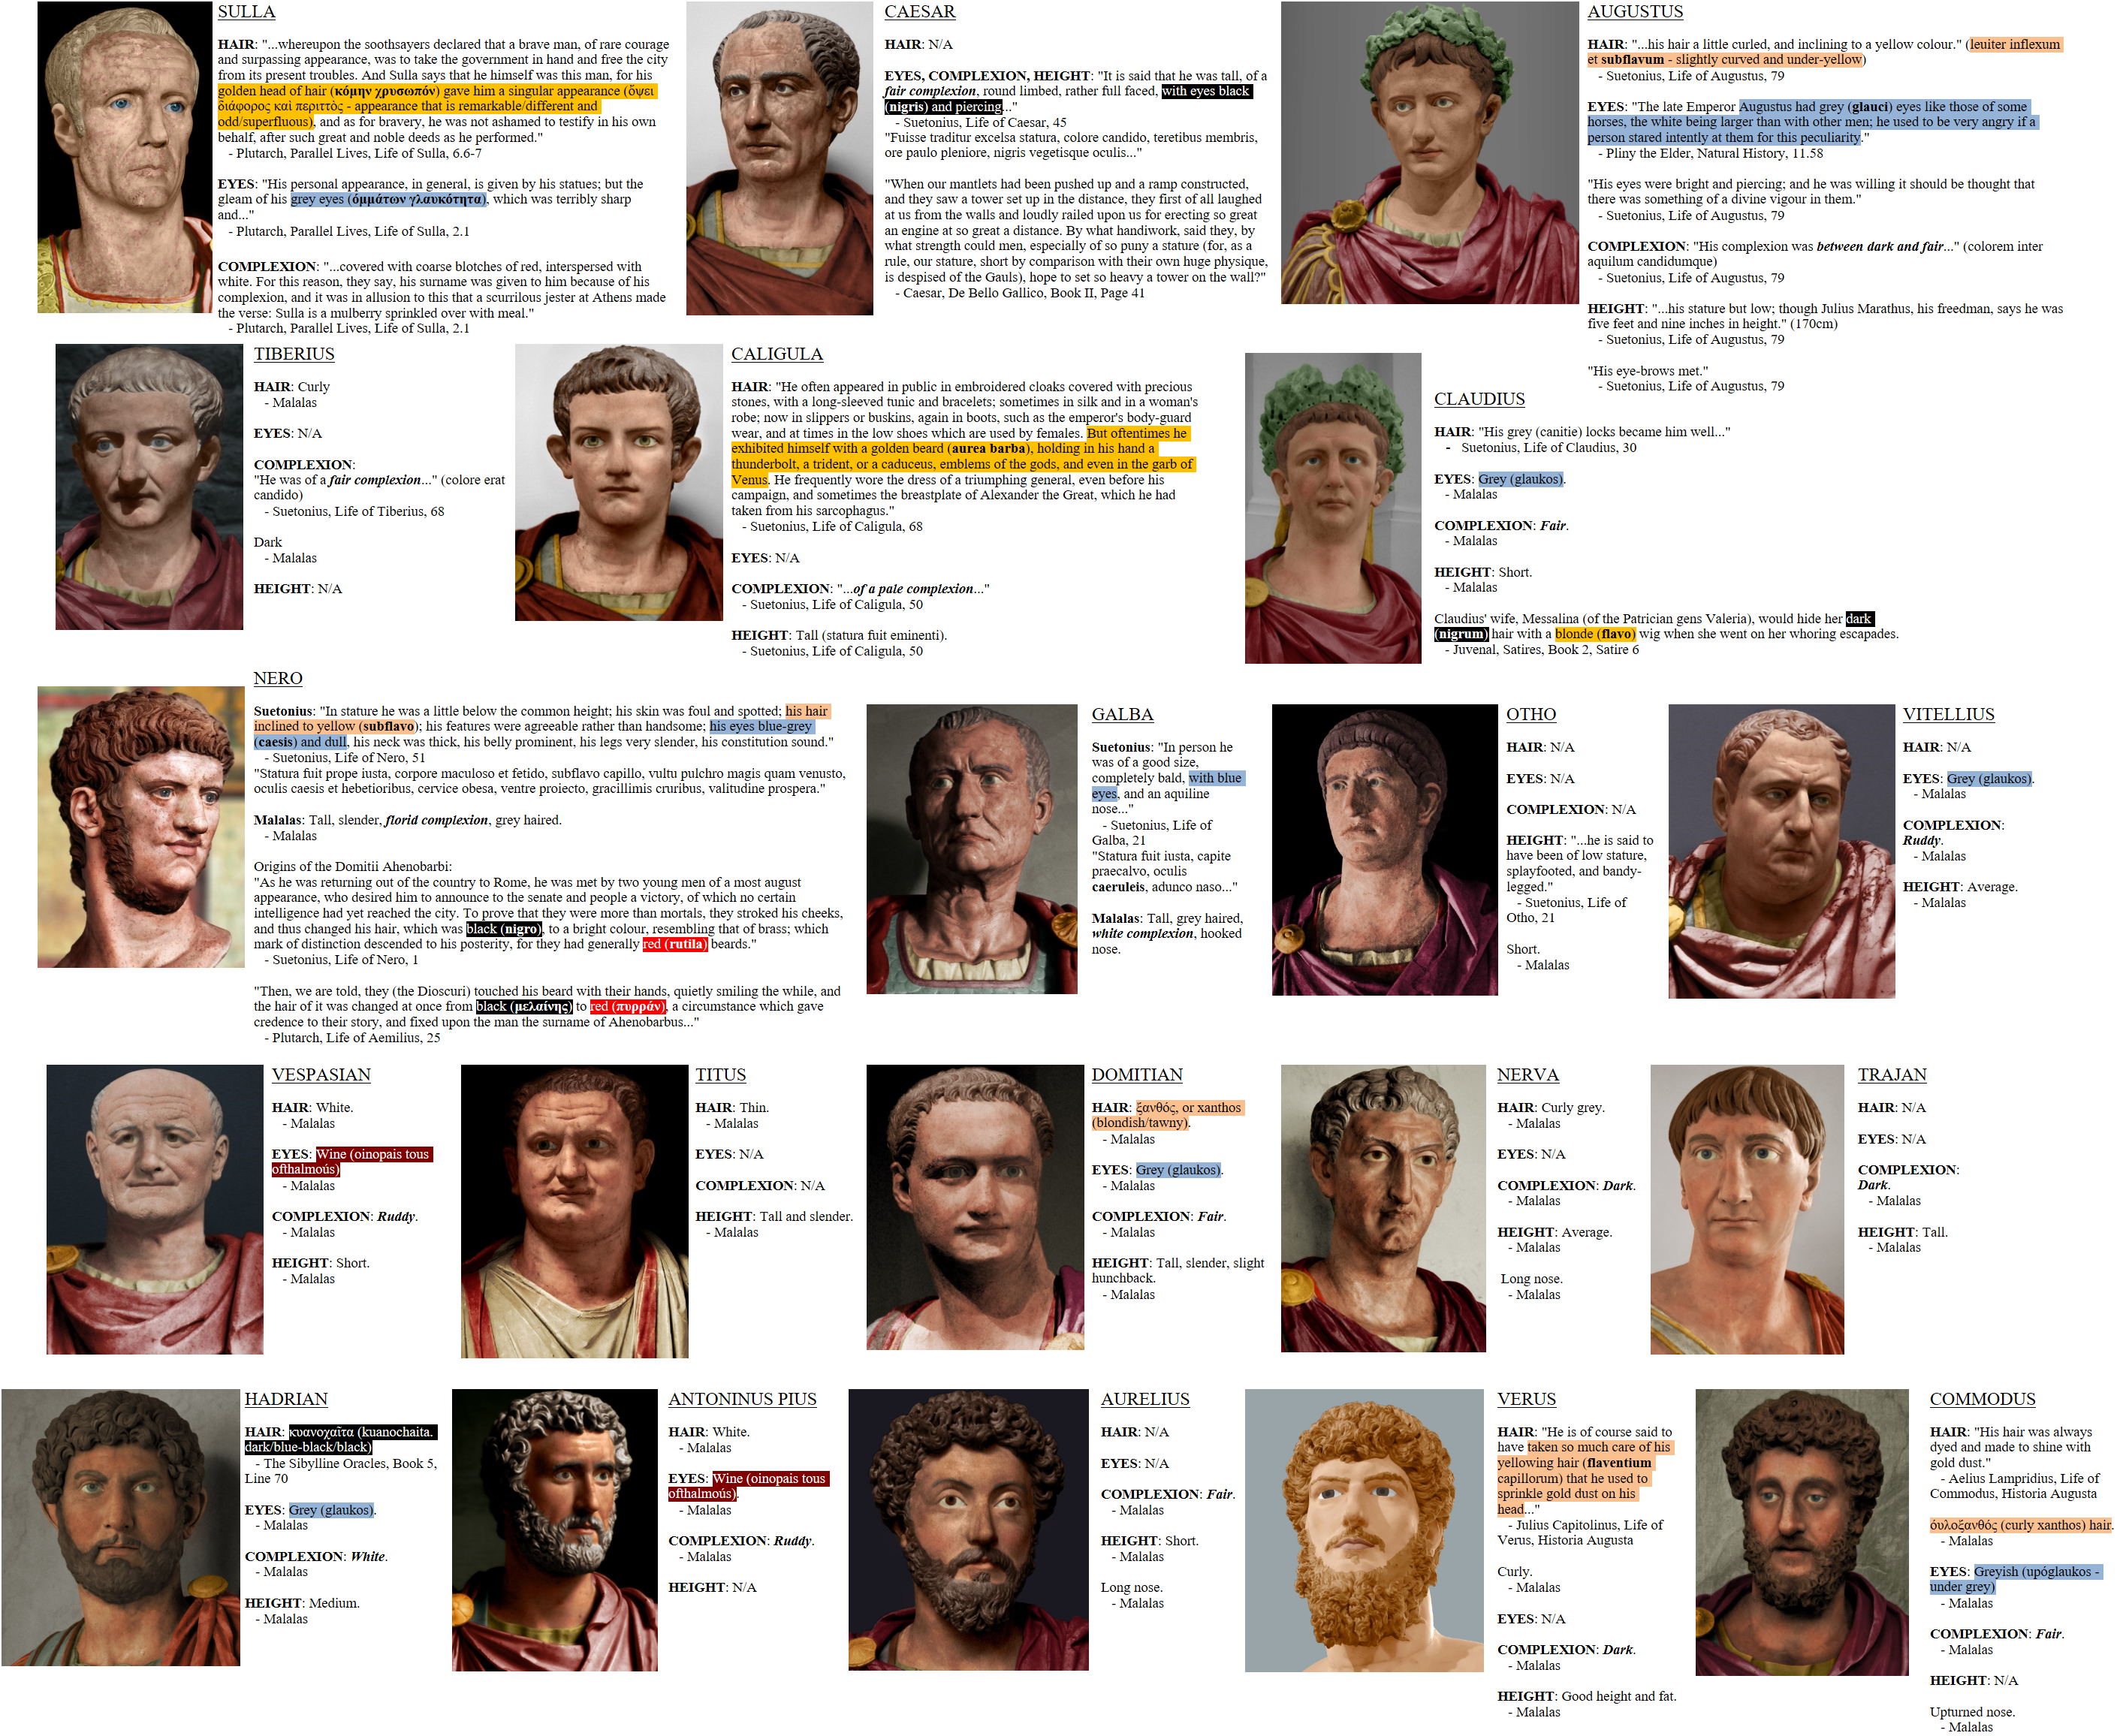Image resolution: width=2126 pixels, height=1736 pixels.
Task: Click the TIBERIUS heading
Action: pos(294,354)
